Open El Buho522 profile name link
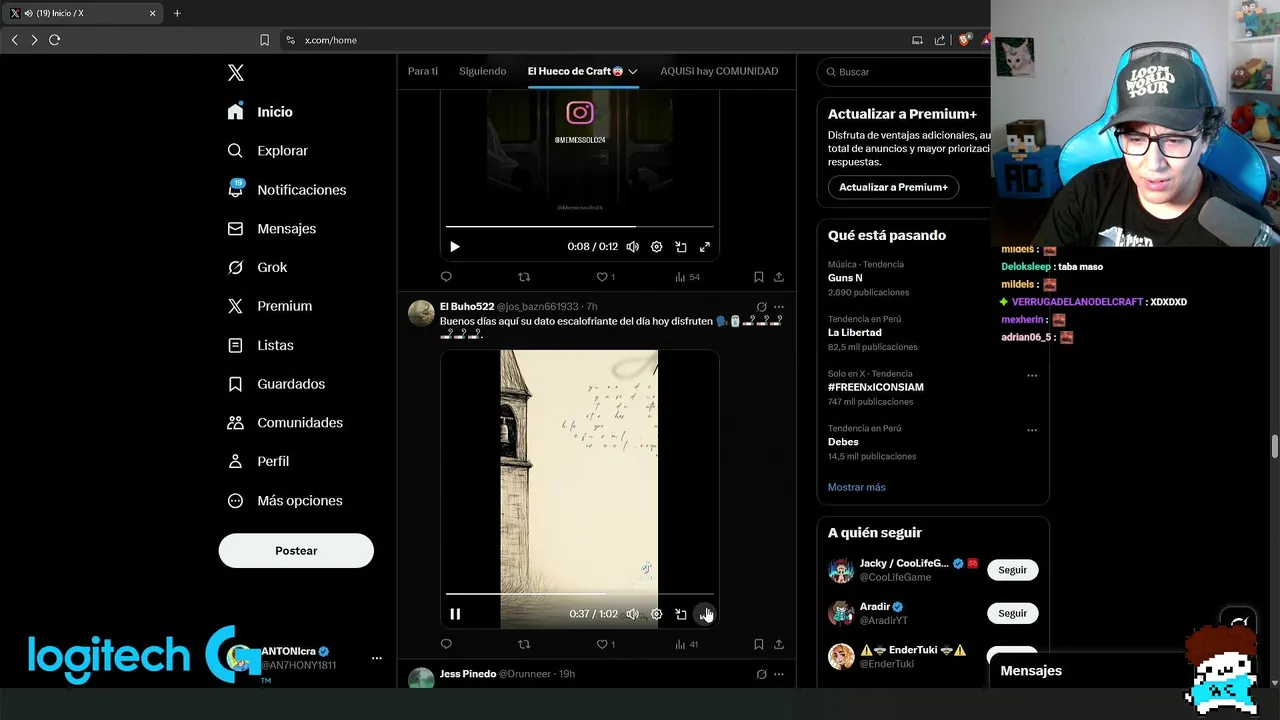The image size is (1280, 720). click(467, 307)
